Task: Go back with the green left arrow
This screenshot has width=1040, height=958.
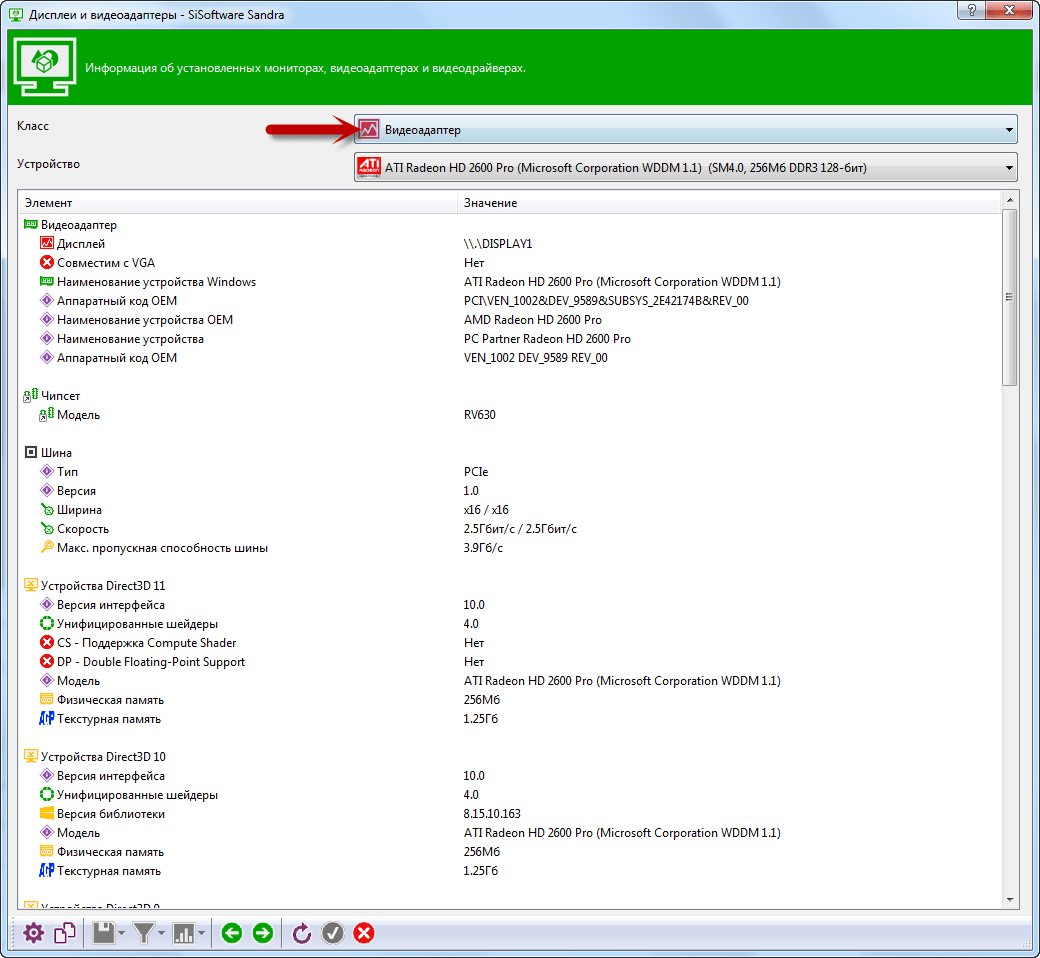Action: [x=232, y=933]
